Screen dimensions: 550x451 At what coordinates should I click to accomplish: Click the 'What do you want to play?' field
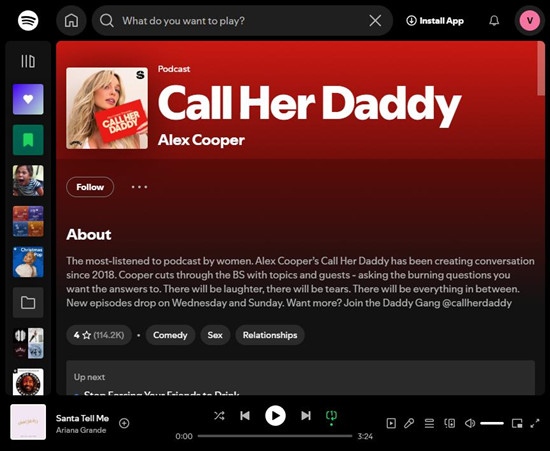click(242, 21)
